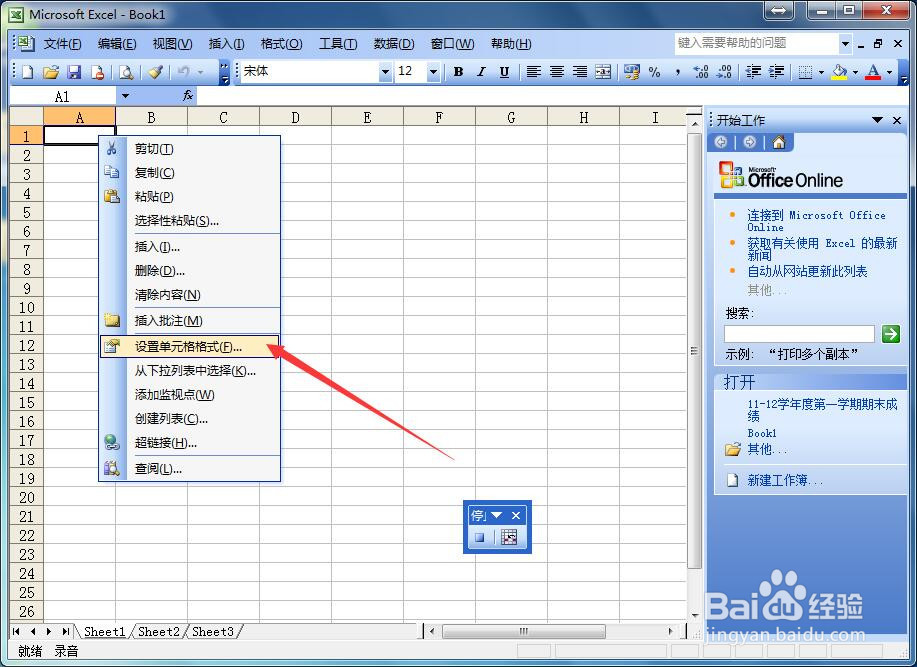This screenshot has width=917, height=667.
Task: Choose 复制(C) in the context menu
Action: [x=189, y=172]
